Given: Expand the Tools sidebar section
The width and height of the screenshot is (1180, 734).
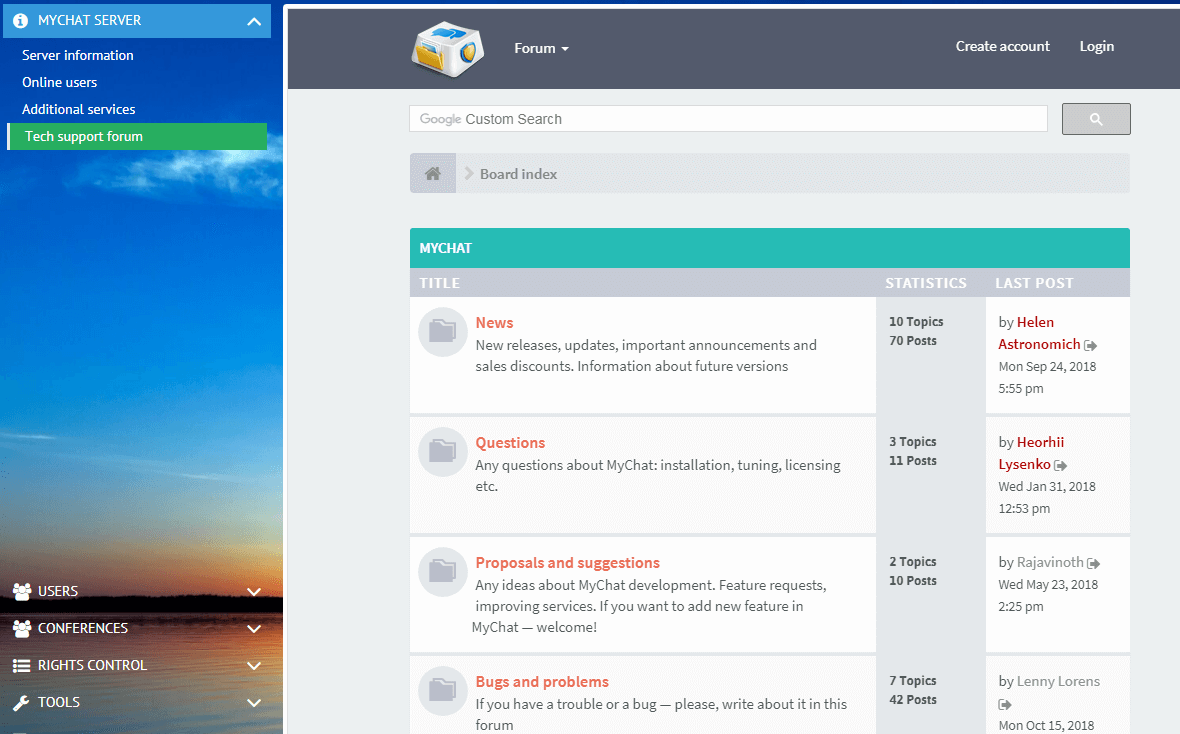Looking at the screenshot, I should (254, 703).
